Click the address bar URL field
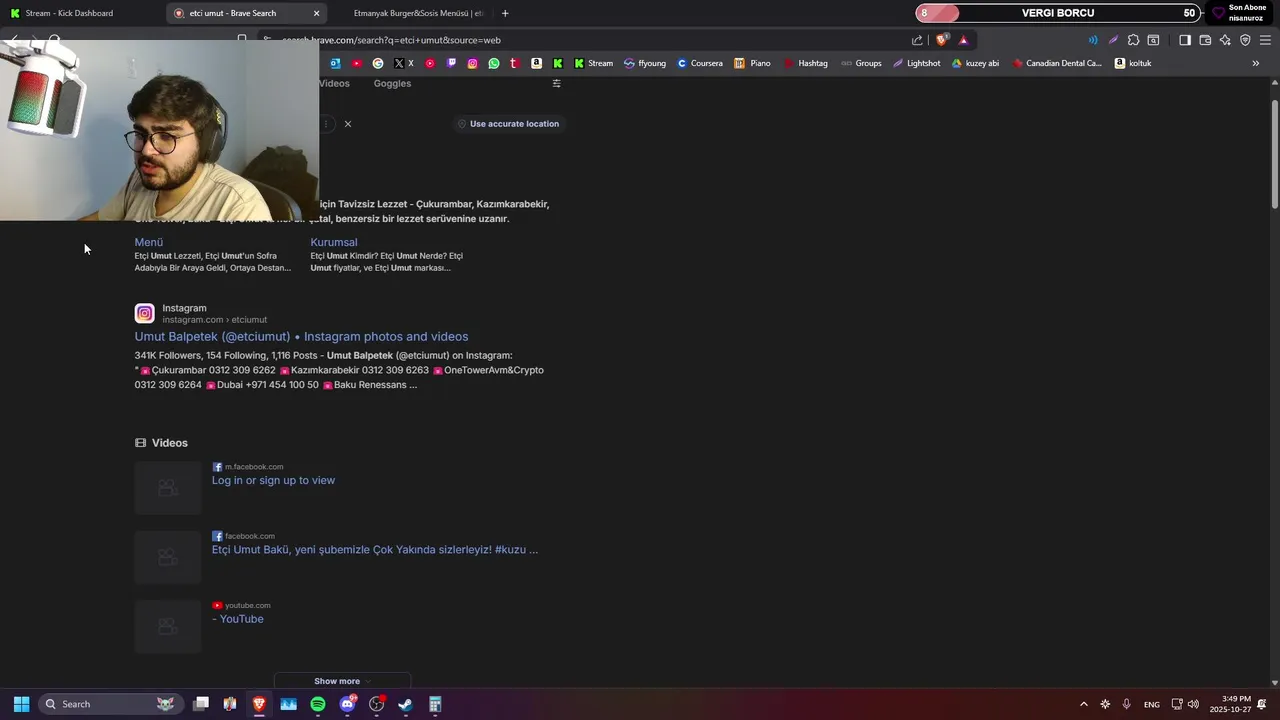 580,40
